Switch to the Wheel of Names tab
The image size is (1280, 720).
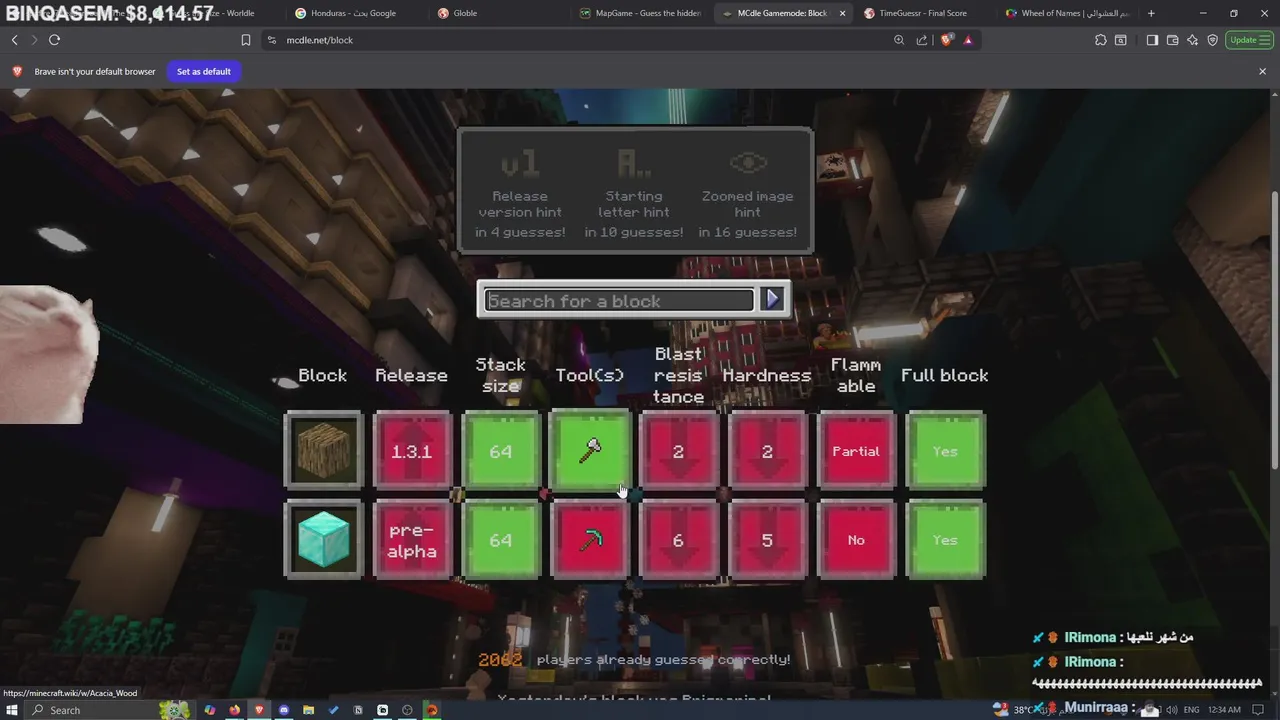pyautogui.click(x=1067, y=13)
